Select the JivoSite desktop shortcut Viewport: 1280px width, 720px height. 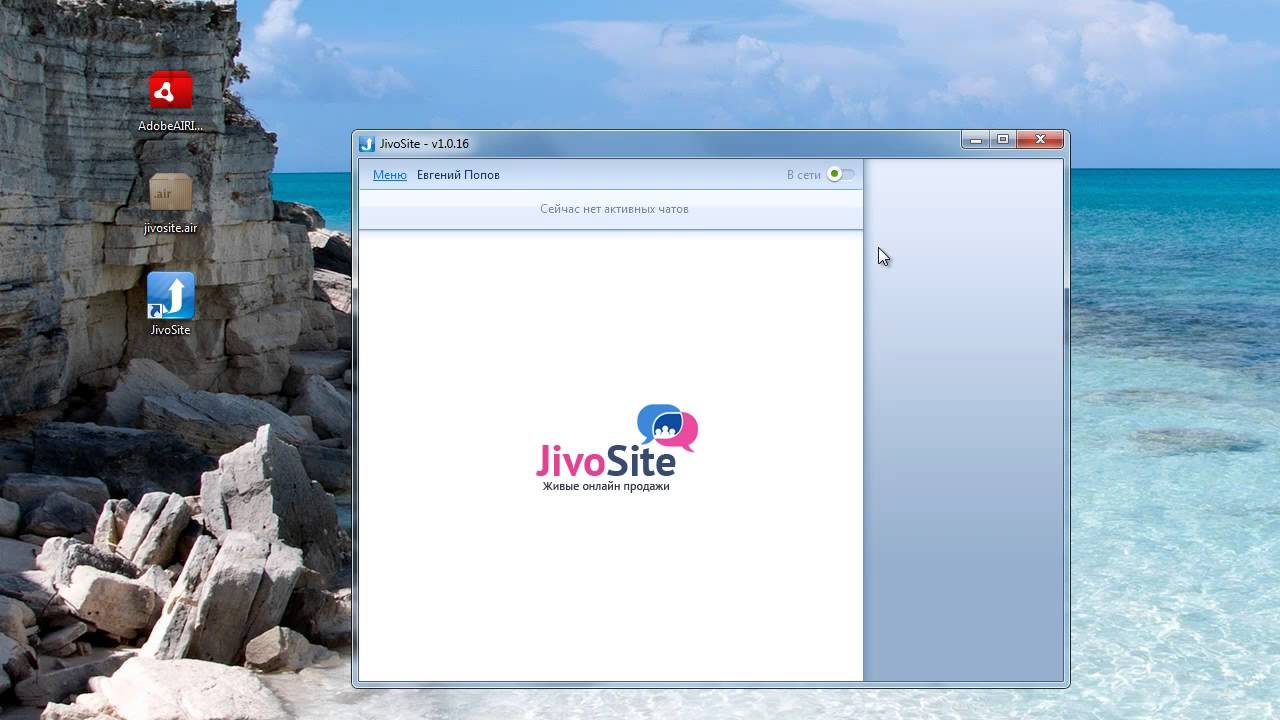170,305
